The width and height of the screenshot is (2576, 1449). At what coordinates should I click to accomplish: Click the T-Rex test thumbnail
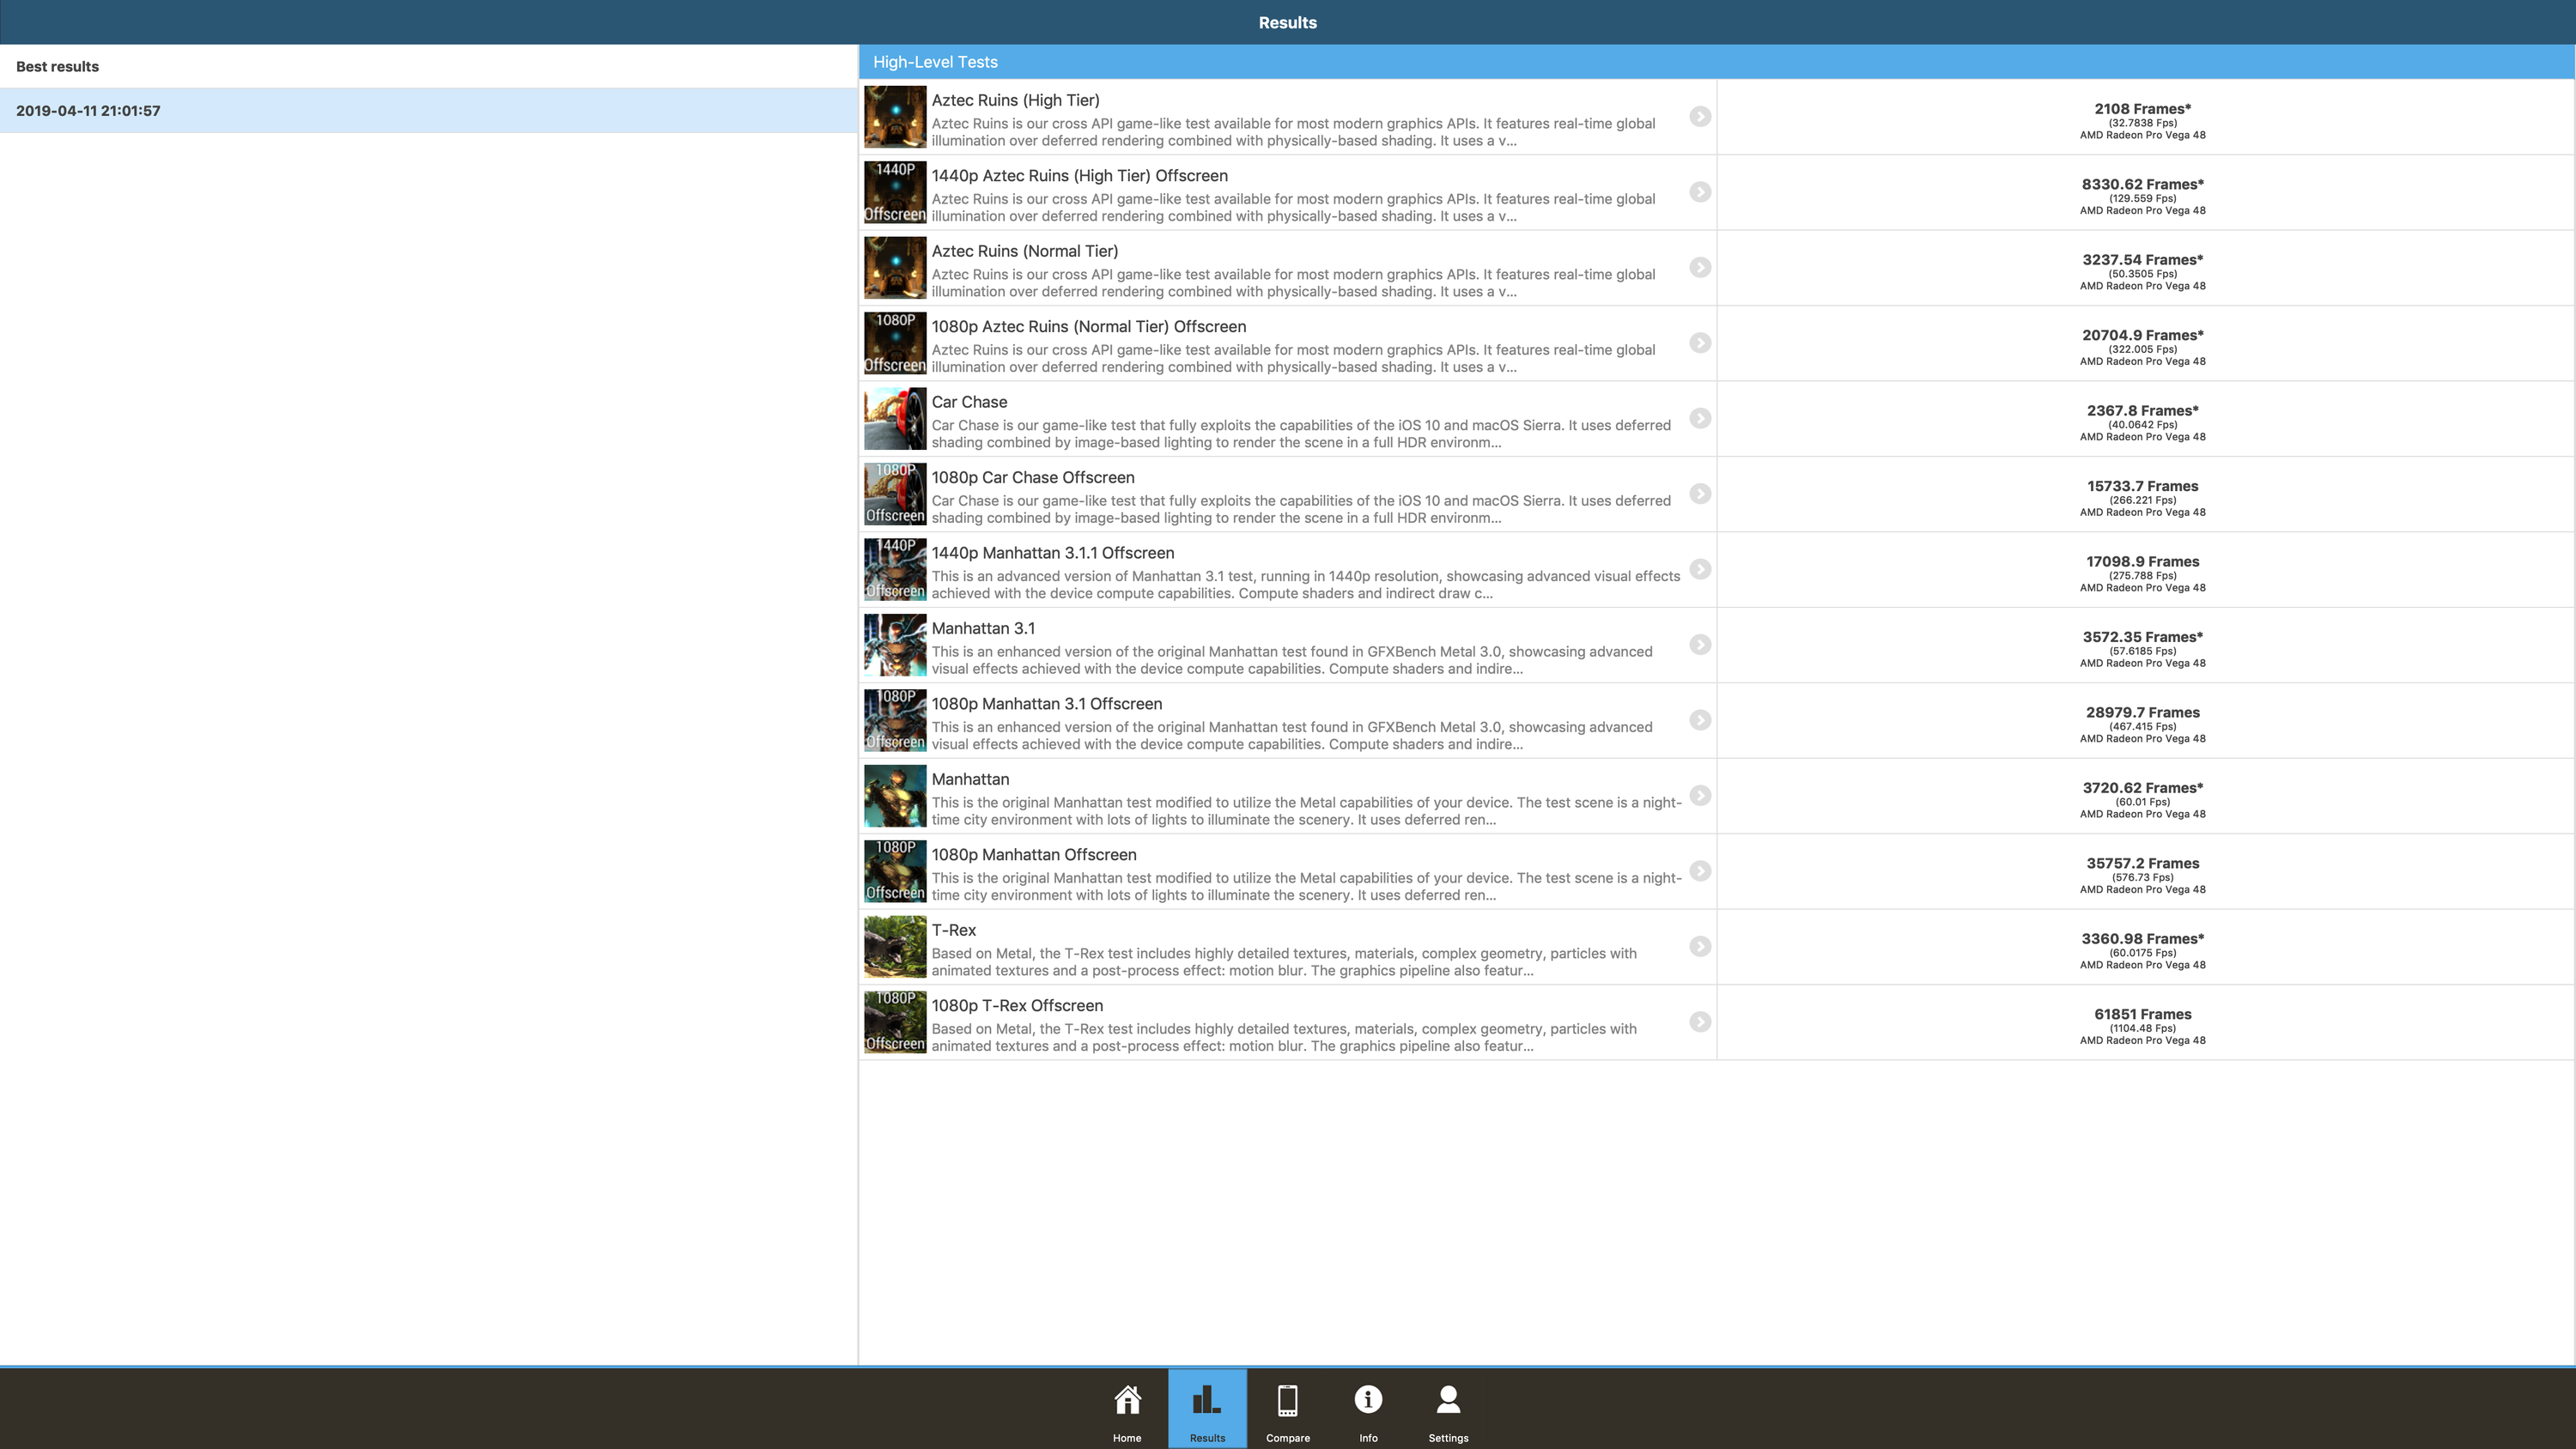tap(895, 947)
